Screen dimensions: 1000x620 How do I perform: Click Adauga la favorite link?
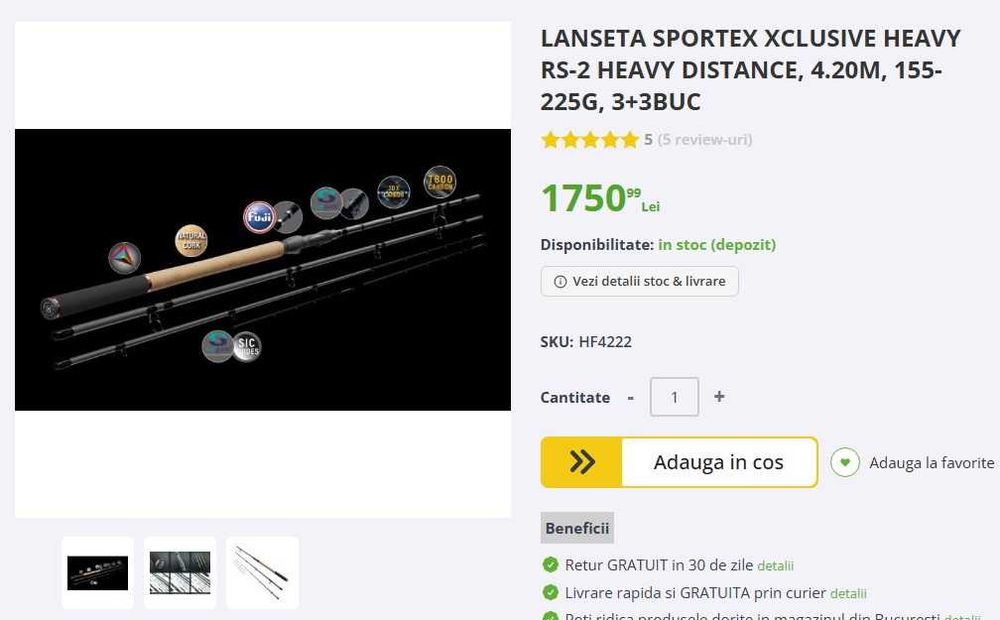931,462
